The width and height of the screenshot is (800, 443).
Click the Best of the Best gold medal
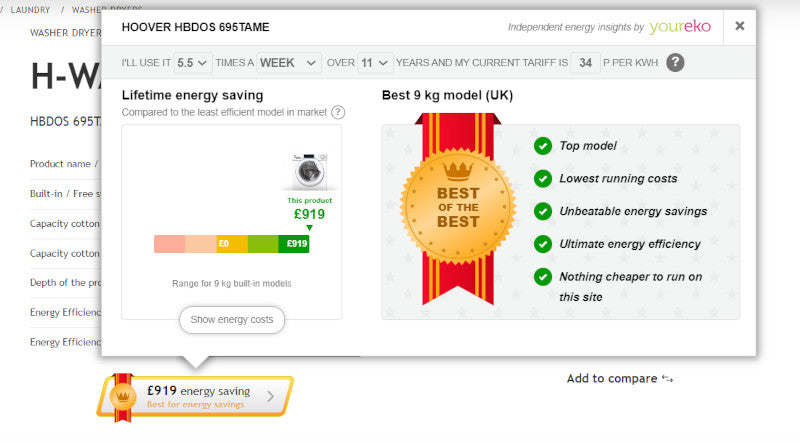(x=457, y=206)
